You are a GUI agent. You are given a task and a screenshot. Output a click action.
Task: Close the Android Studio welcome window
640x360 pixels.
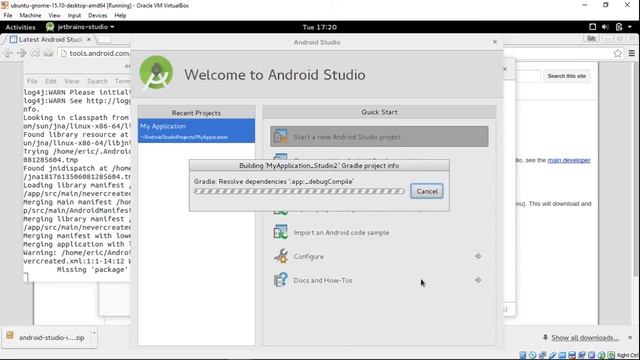pos(495,42)
